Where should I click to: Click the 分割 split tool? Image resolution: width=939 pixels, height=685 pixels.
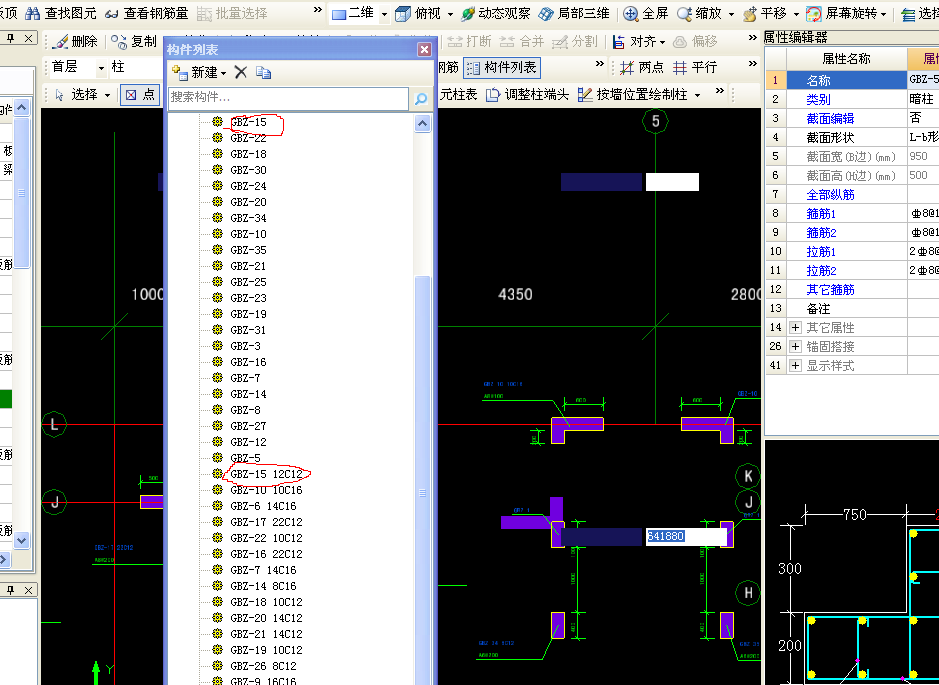[575, 41]
